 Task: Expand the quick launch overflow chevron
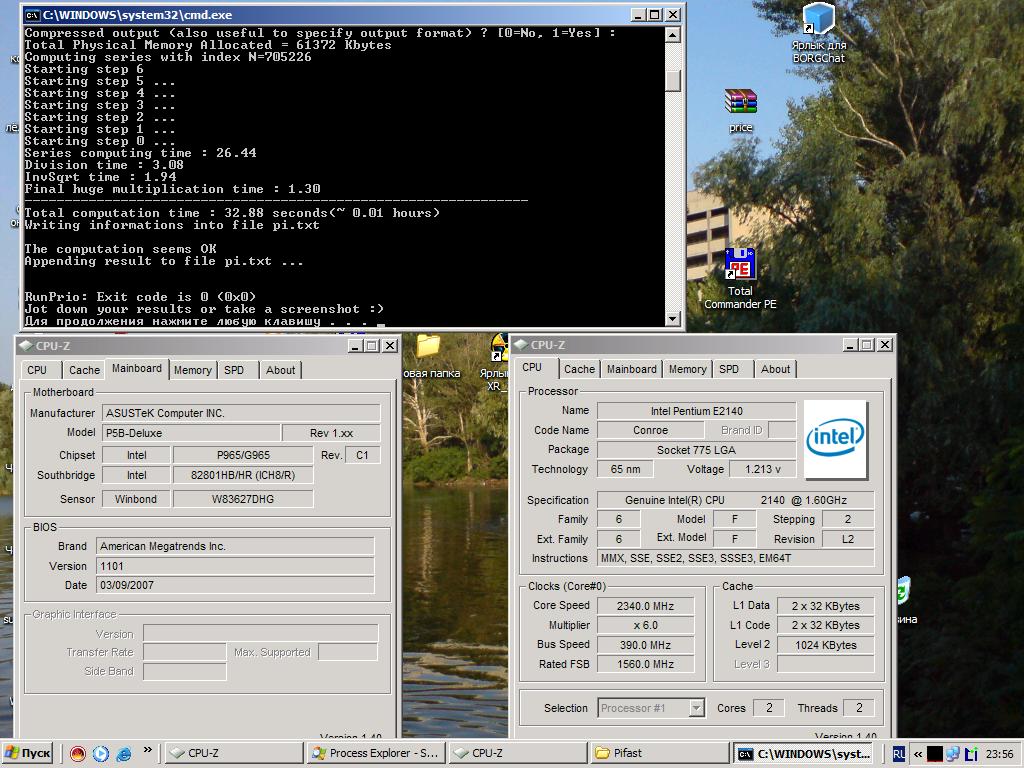tap(148, 750)
